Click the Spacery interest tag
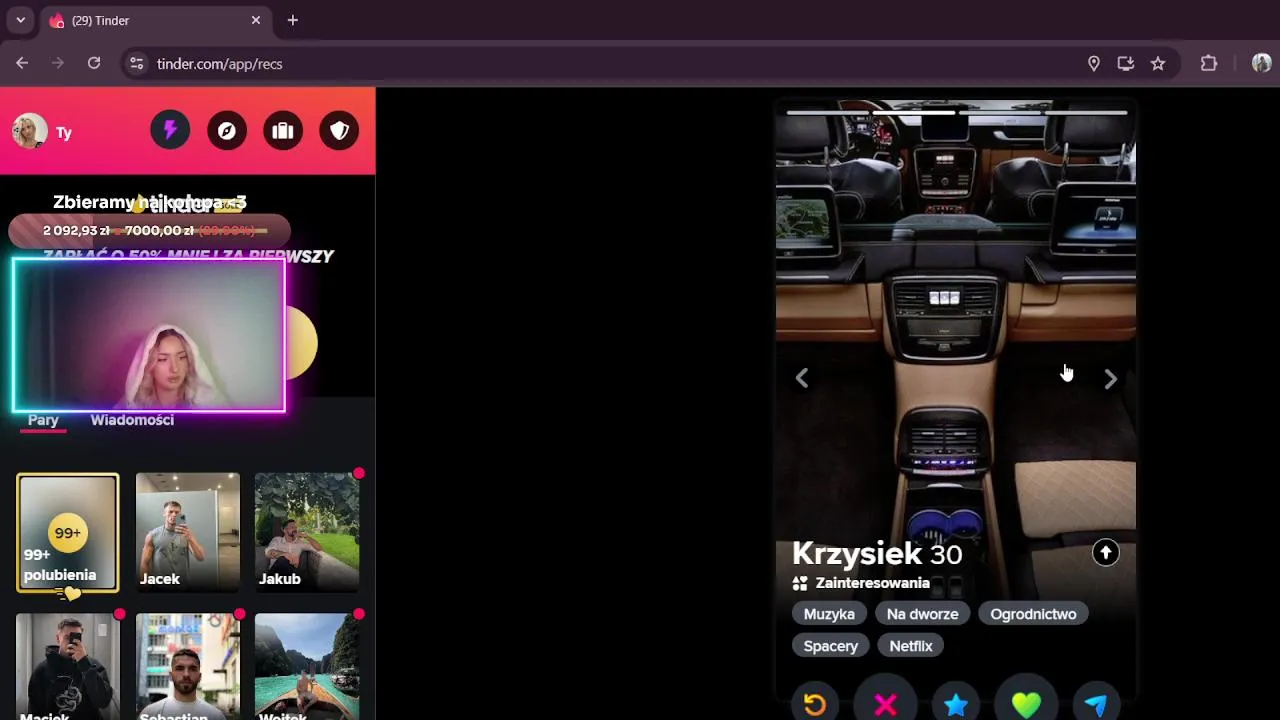Viewport: 1280px width, 720px height. pos(831,646)
